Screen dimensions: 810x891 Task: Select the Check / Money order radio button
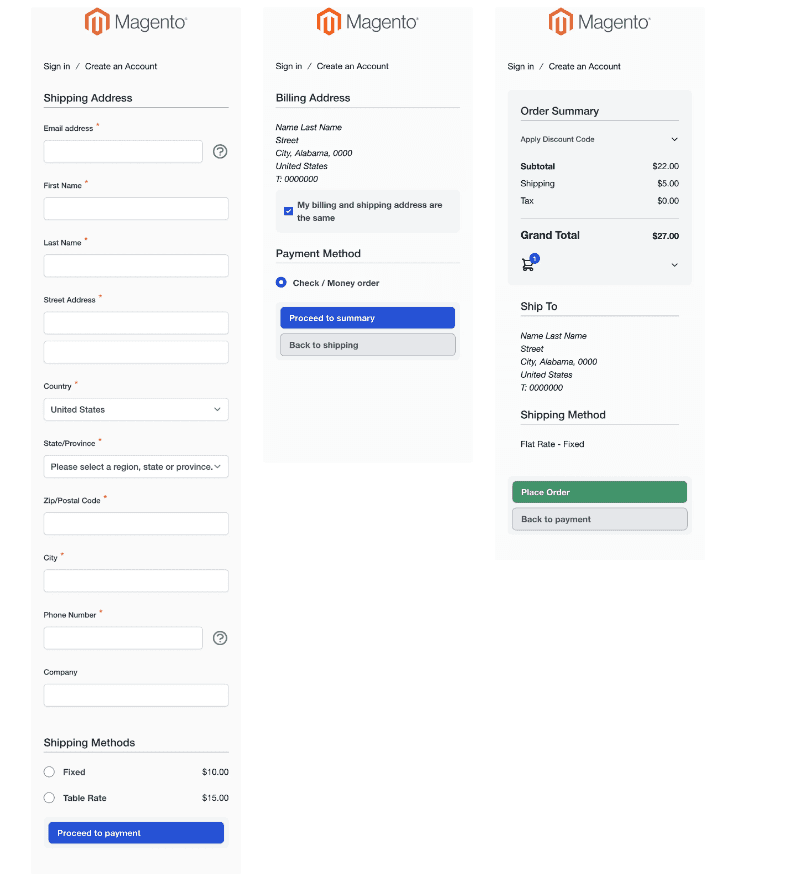(282, 283)
